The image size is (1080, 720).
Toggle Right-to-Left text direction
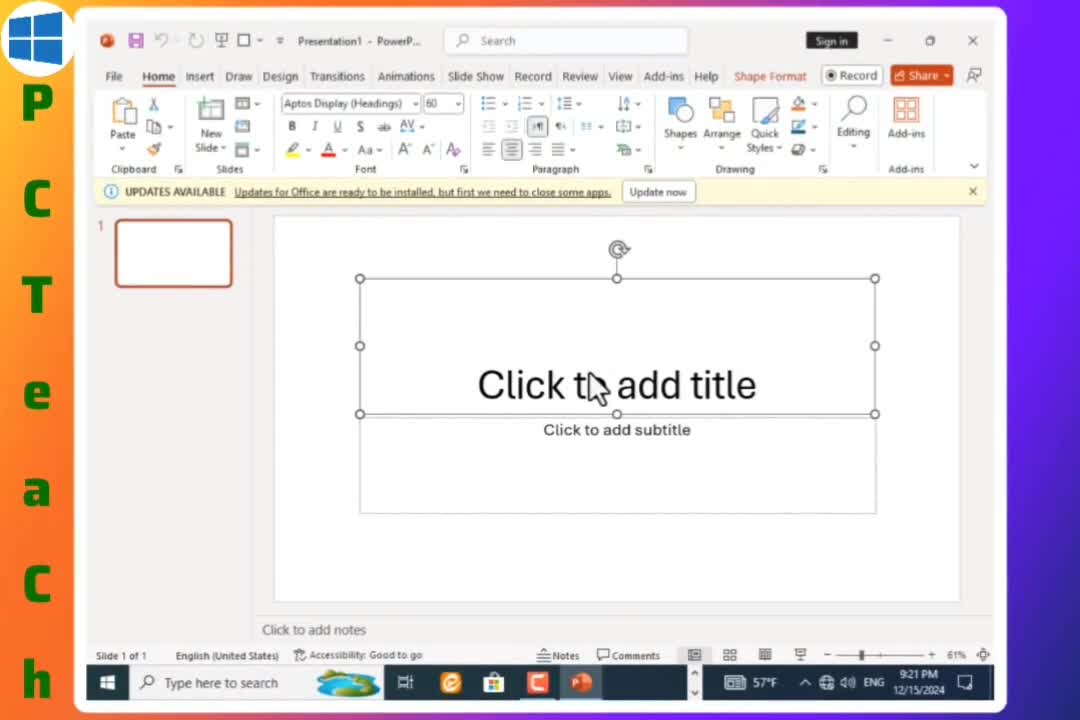click(561, 127)
